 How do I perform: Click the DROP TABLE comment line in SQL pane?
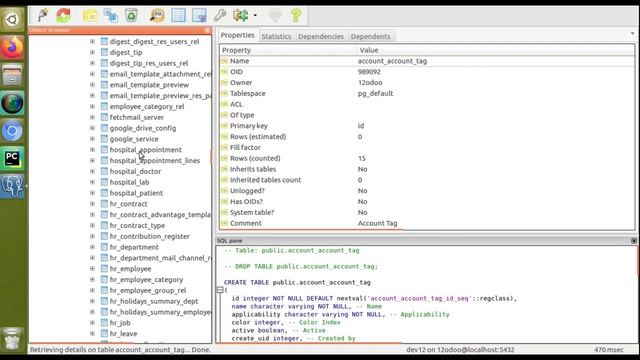point(301,267)
